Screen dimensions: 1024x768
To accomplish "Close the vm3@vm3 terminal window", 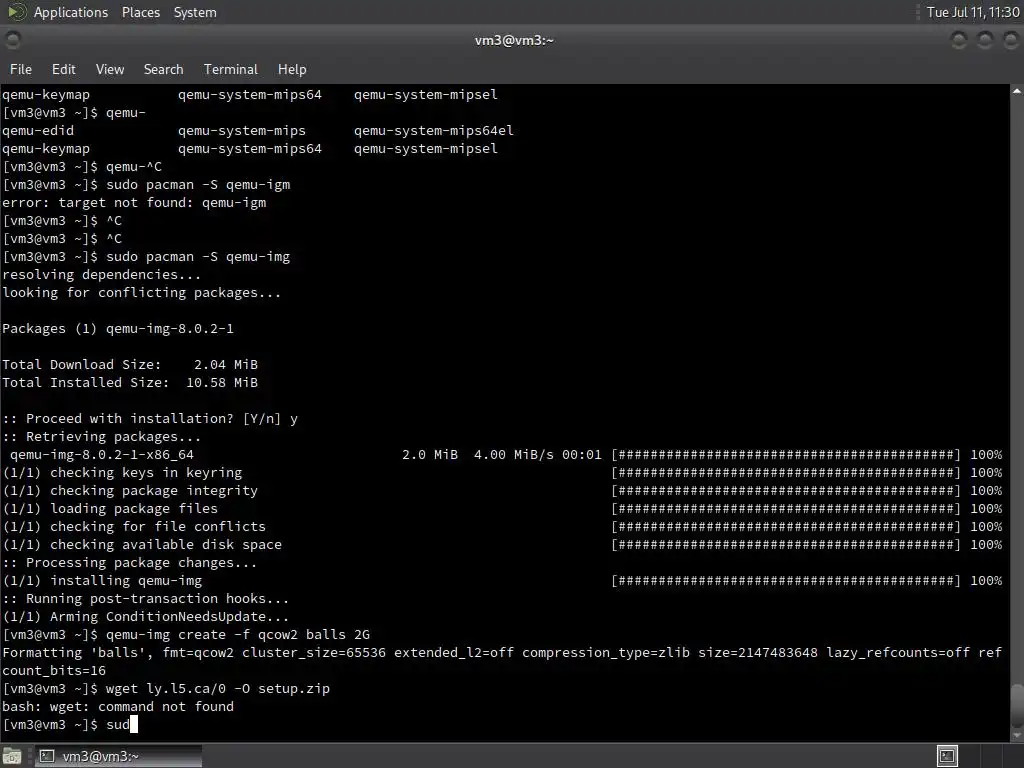I will click(x=1010, y=40).
